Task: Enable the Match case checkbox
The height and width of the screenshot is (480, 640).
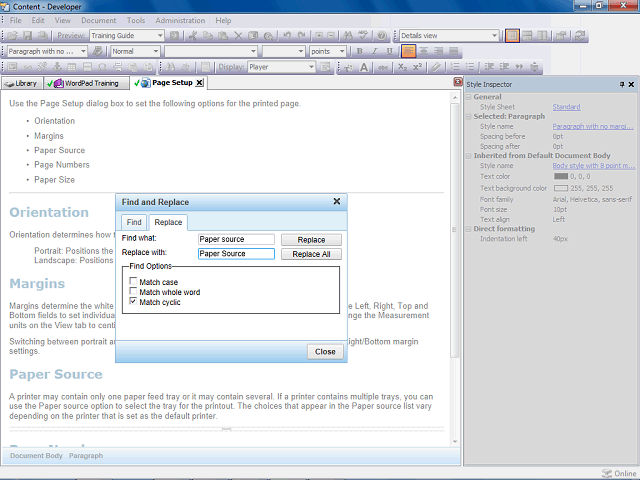Action: point(133,281)
